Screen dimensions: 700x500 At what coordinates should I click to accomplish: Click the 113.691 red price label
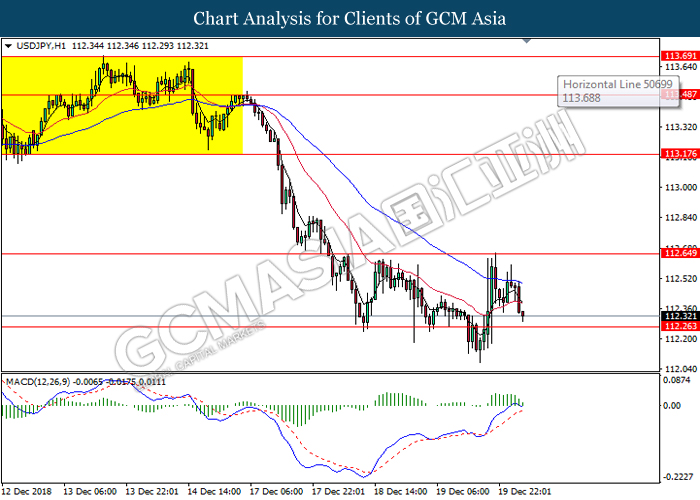coord(680,56)
